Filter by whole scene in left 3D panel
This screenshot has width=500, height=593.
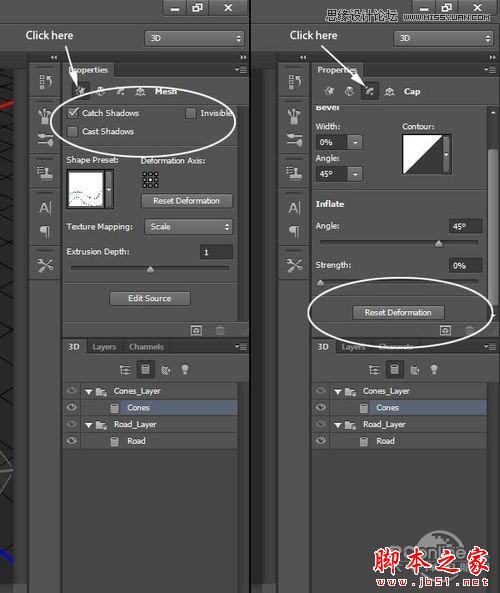pos(125,369)
